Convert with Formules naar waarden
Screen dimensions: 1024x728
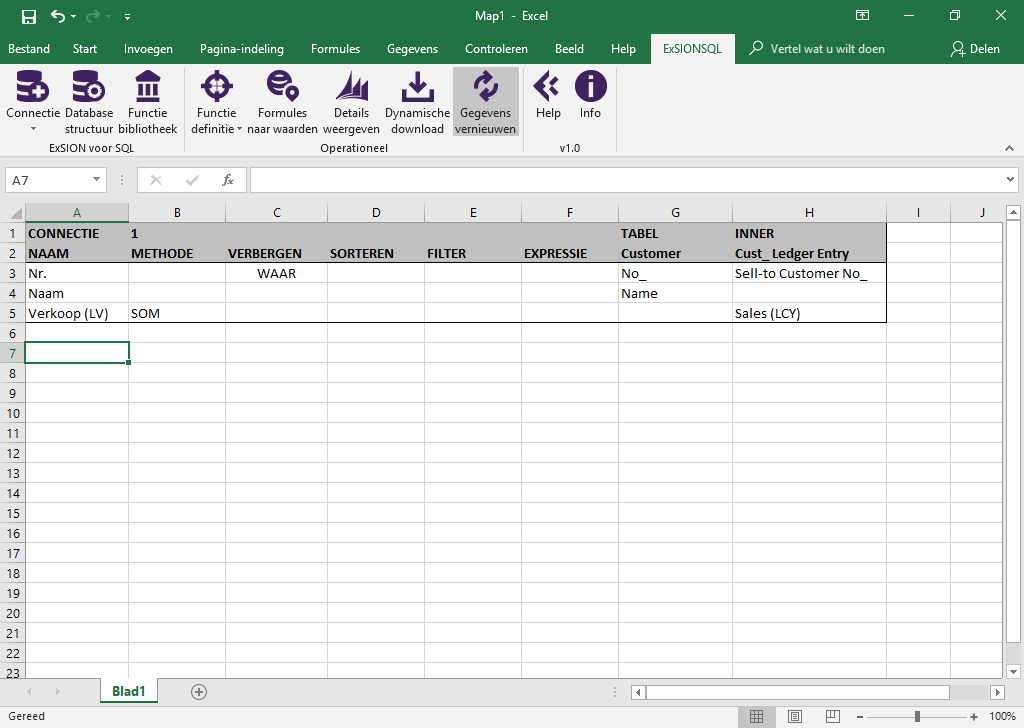(x=282, y=102)
